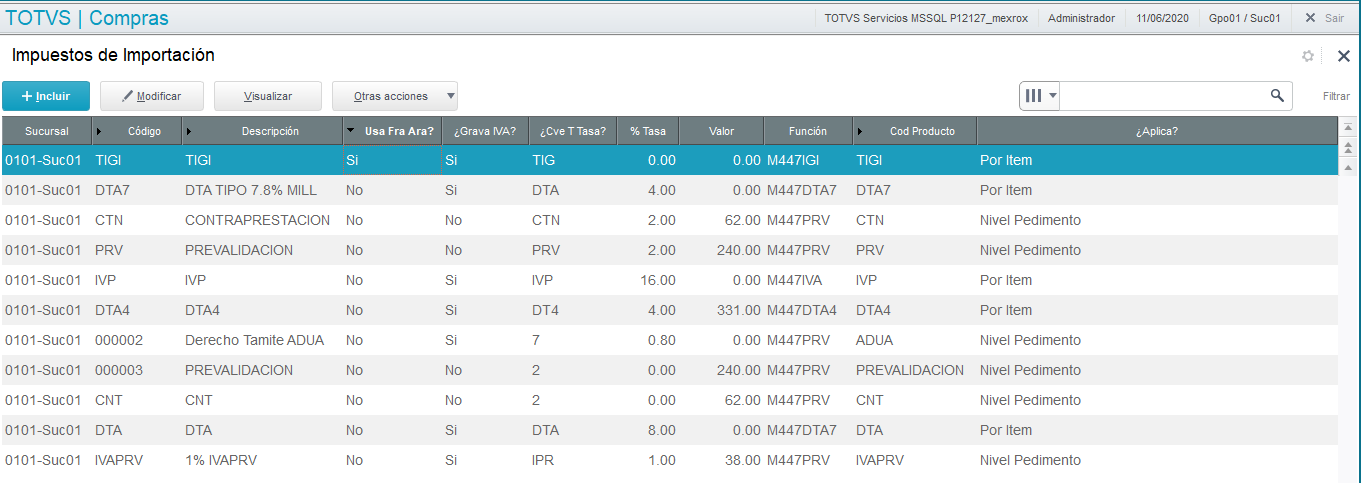Open the settings gear icon
The width and height of the screenshot is (1361, 483).
click(x=1308, y=56)
